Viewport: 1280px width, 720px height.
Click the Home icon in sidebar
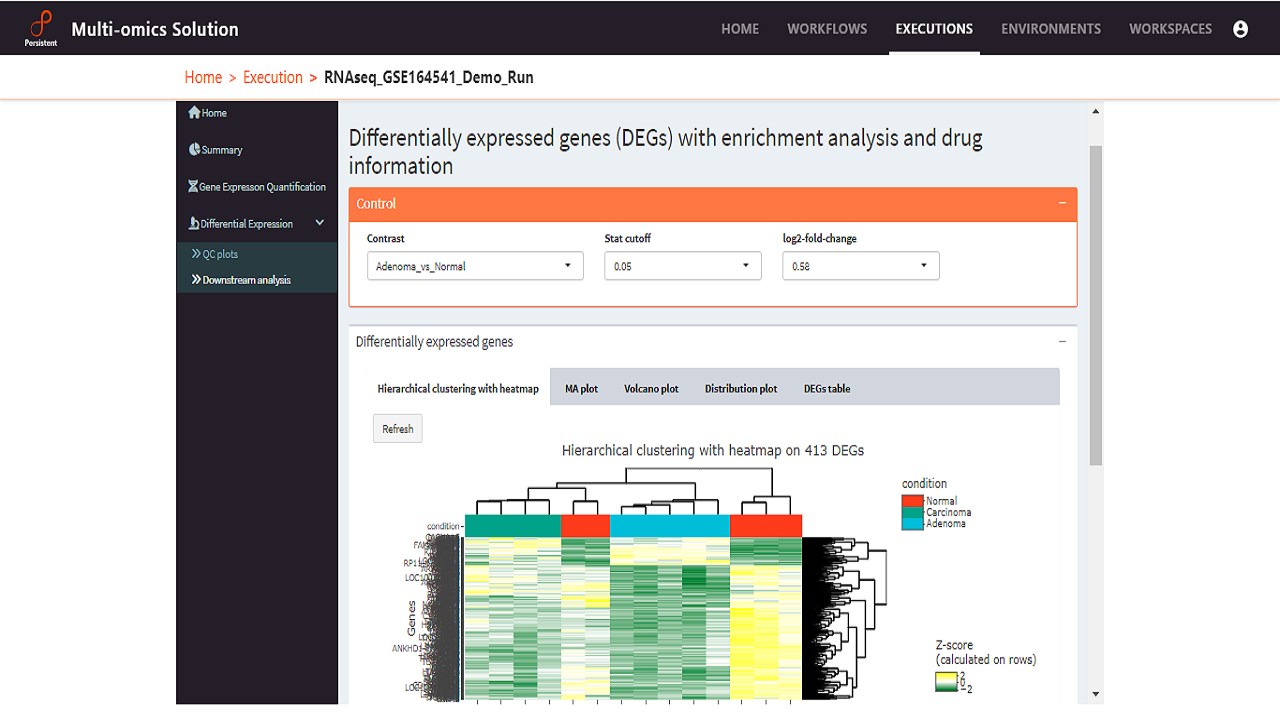[x=194, y=113]
